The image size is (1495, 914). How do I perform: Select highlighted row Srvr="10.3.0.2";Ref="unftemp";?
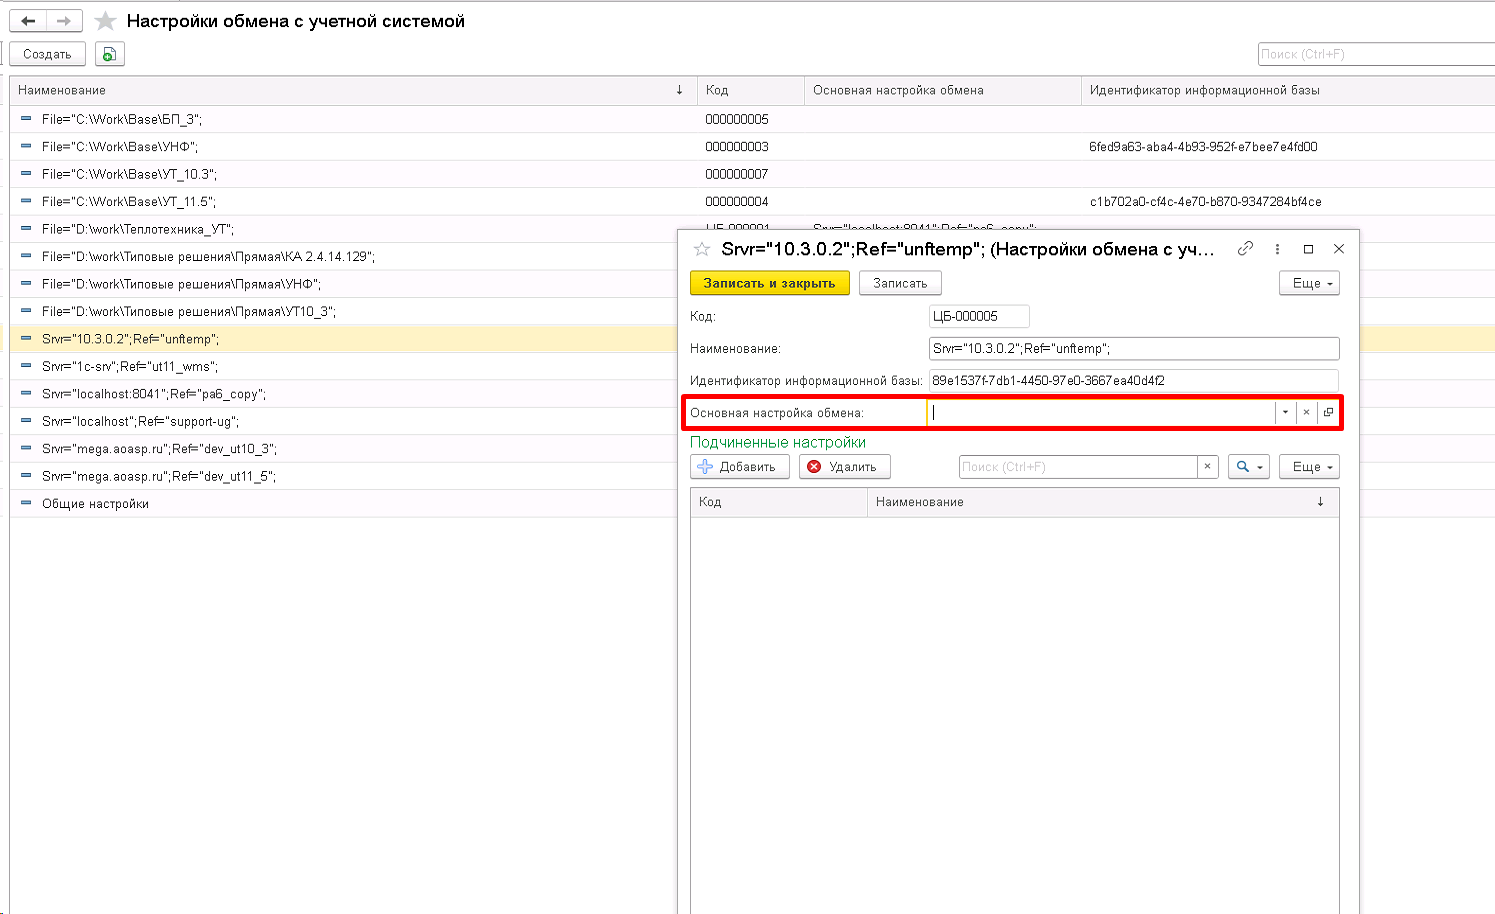343,339
